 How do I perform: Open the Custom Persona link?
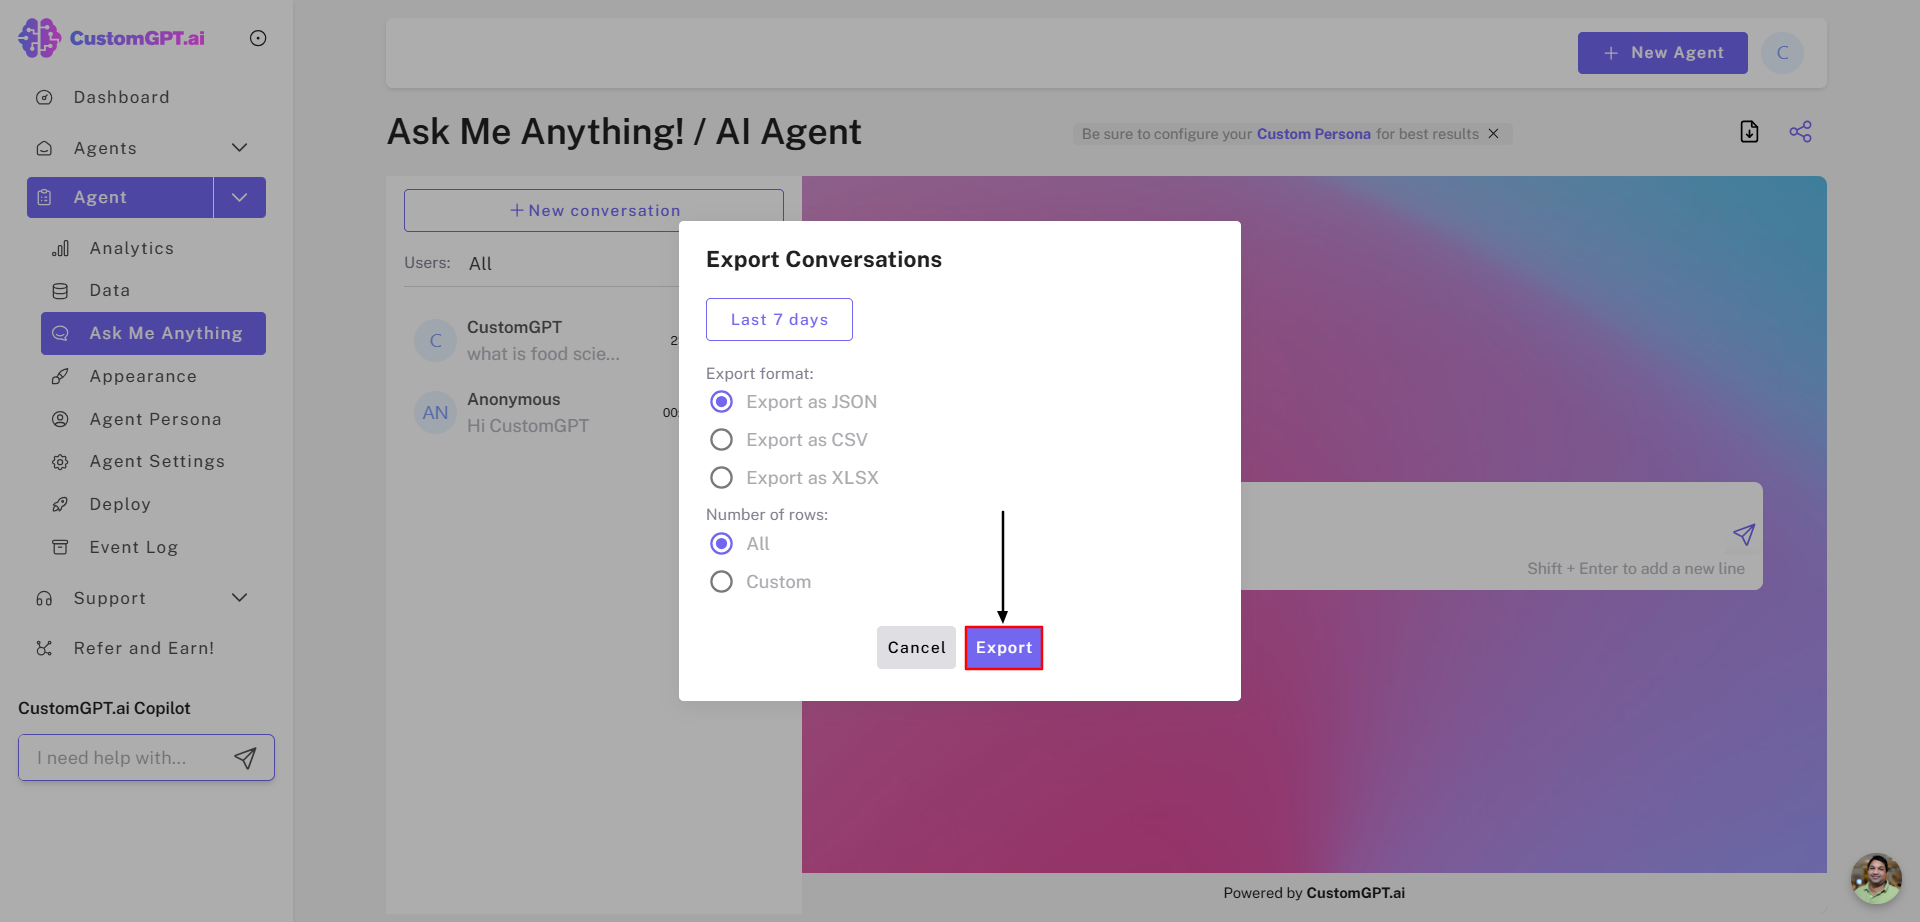[1313, 134]
